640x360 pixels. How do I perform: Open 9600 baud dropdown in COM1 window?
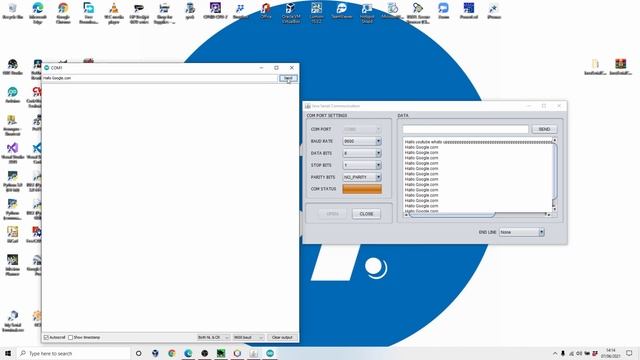click(248, 338)
